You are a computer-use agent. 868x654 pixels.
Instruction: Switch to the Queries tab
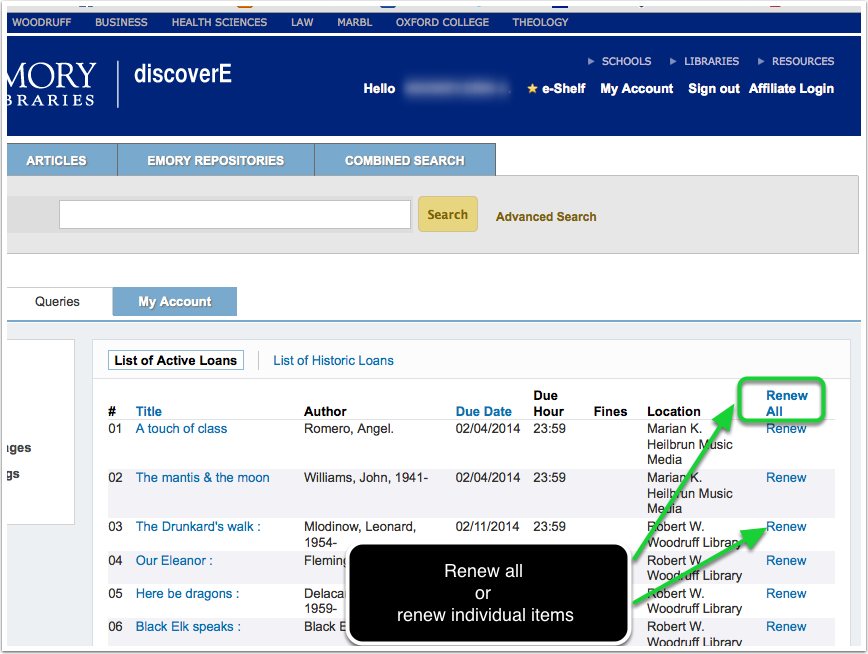57,301
